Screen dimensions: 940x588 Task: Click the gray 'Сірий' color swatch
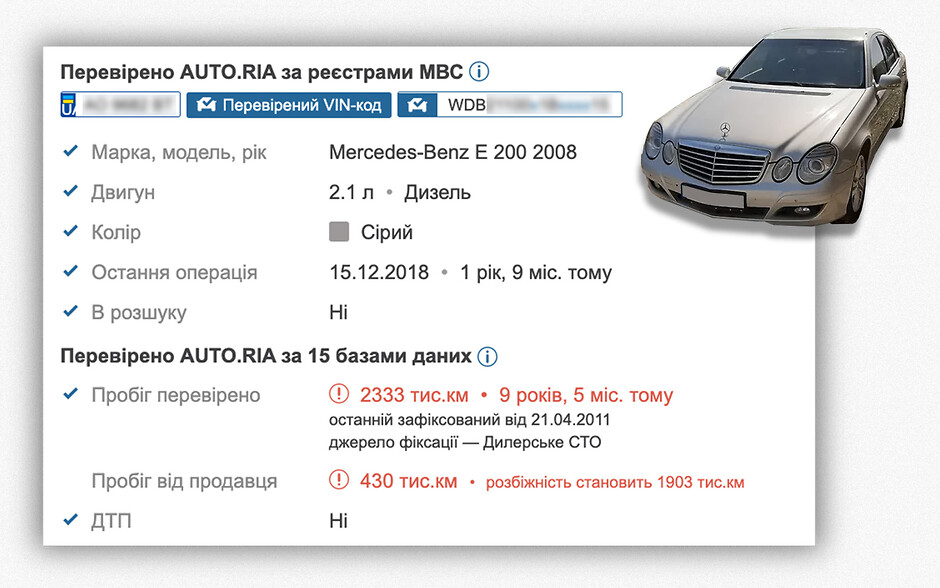(339, 232)
